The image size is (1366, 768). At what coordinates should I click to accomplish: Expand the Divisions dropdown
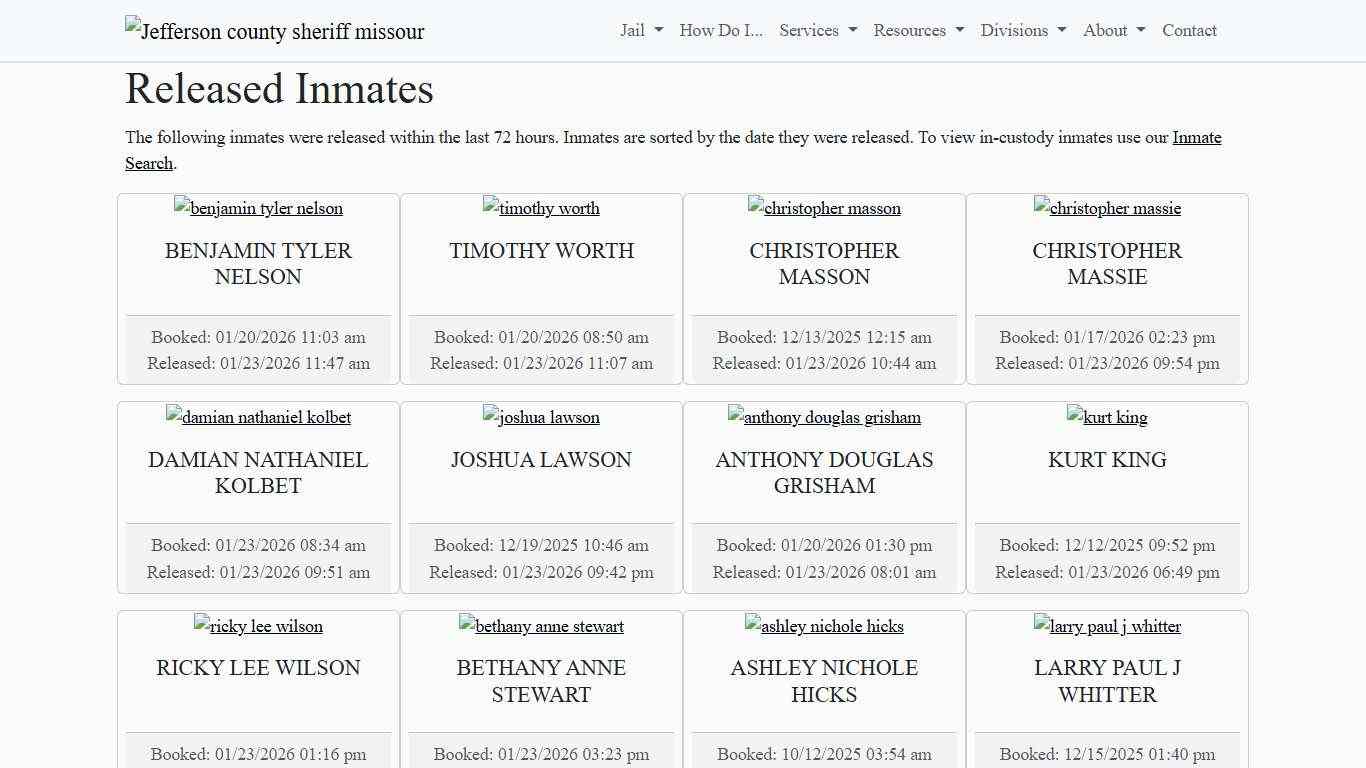(x=1023, y=30)
